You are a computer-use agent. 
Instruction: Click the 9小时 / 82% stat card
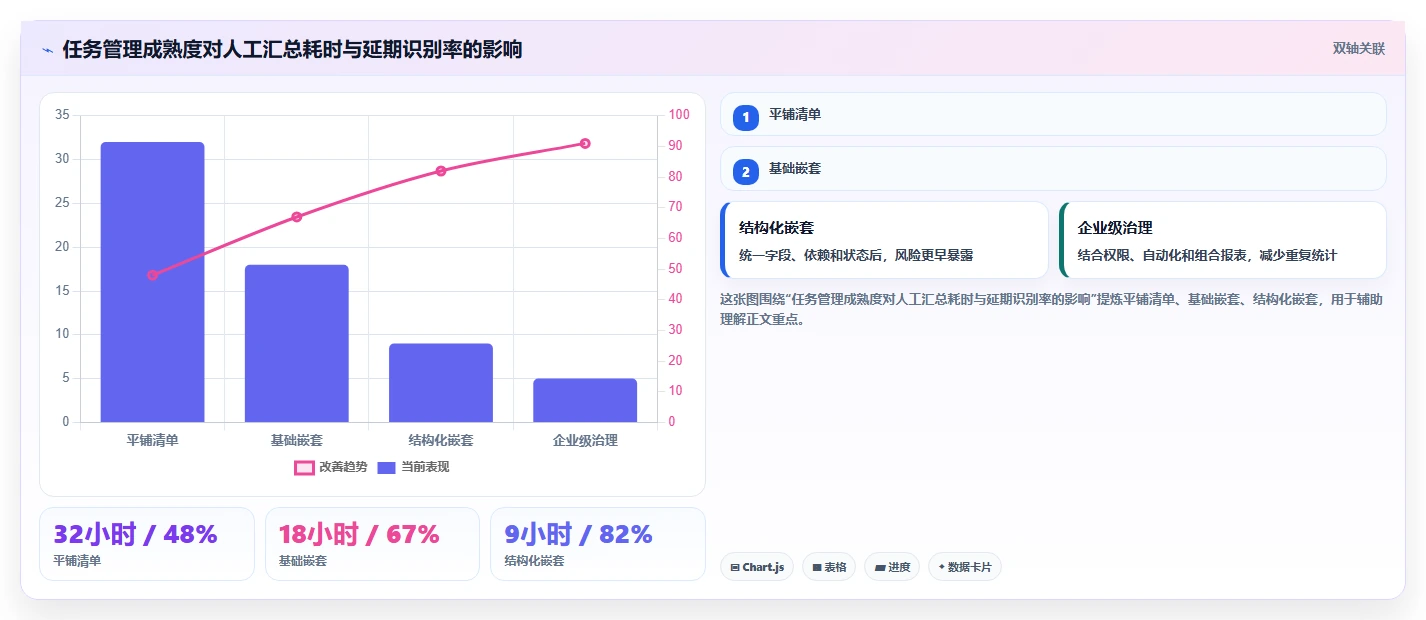point(598,544)
